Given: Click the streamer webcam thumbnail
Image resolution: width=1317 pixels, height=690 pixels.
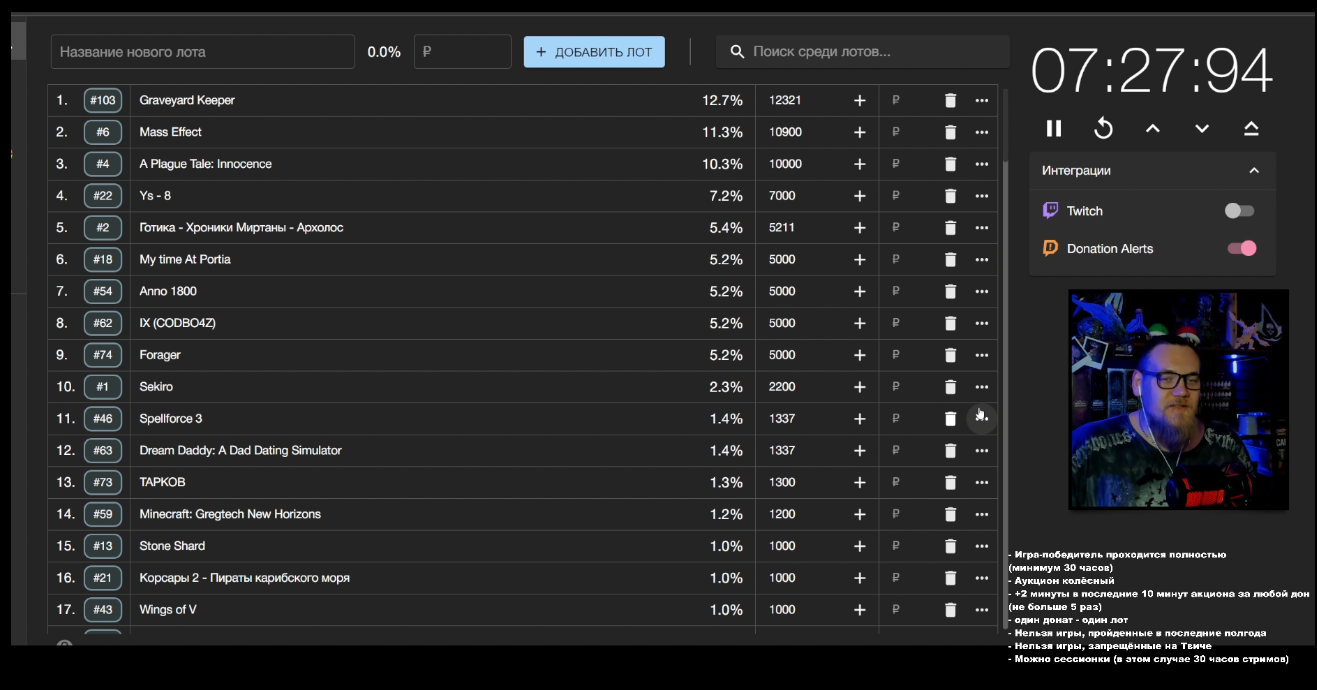Looking at the screenshot, I should coord(1178,399).
